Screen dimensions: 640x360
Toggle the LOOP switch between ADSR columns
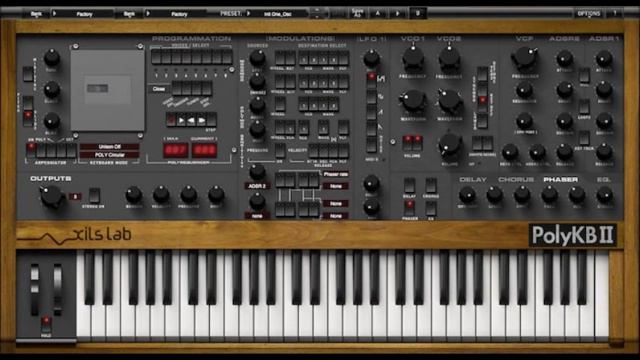pos(584,106)
